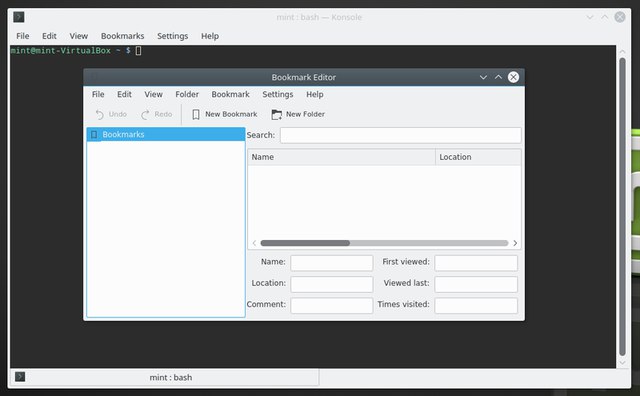Click horizontal scrollbar thumb in bookmark list
This screenshot has height=396, width=640.
pos(305,243)
